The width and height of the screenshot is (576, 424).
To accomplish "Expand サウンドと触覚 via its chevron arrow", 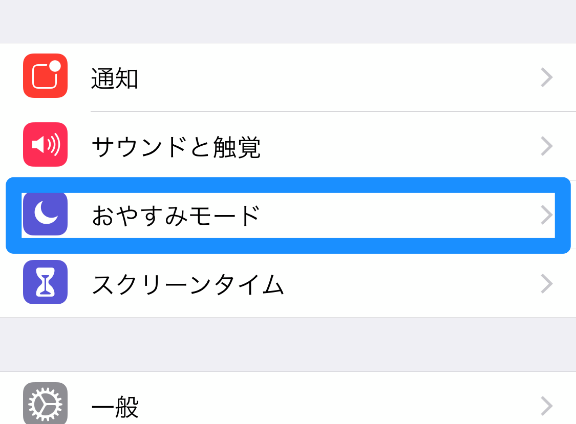I will point(547,146).
